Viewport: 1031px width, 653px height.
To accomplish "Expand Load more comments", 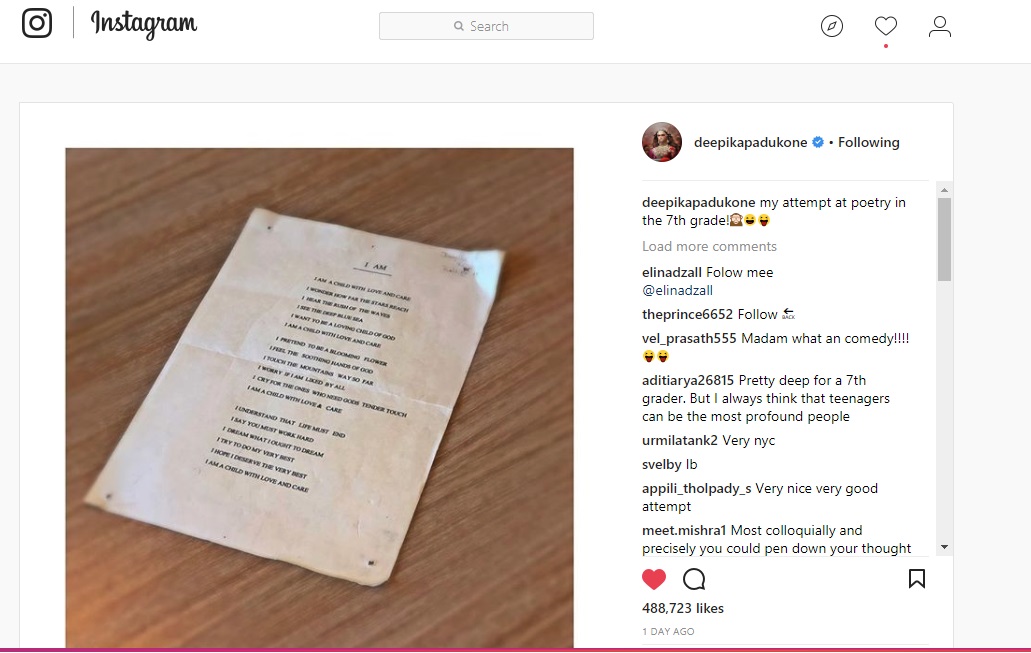I will coord(709,246).
